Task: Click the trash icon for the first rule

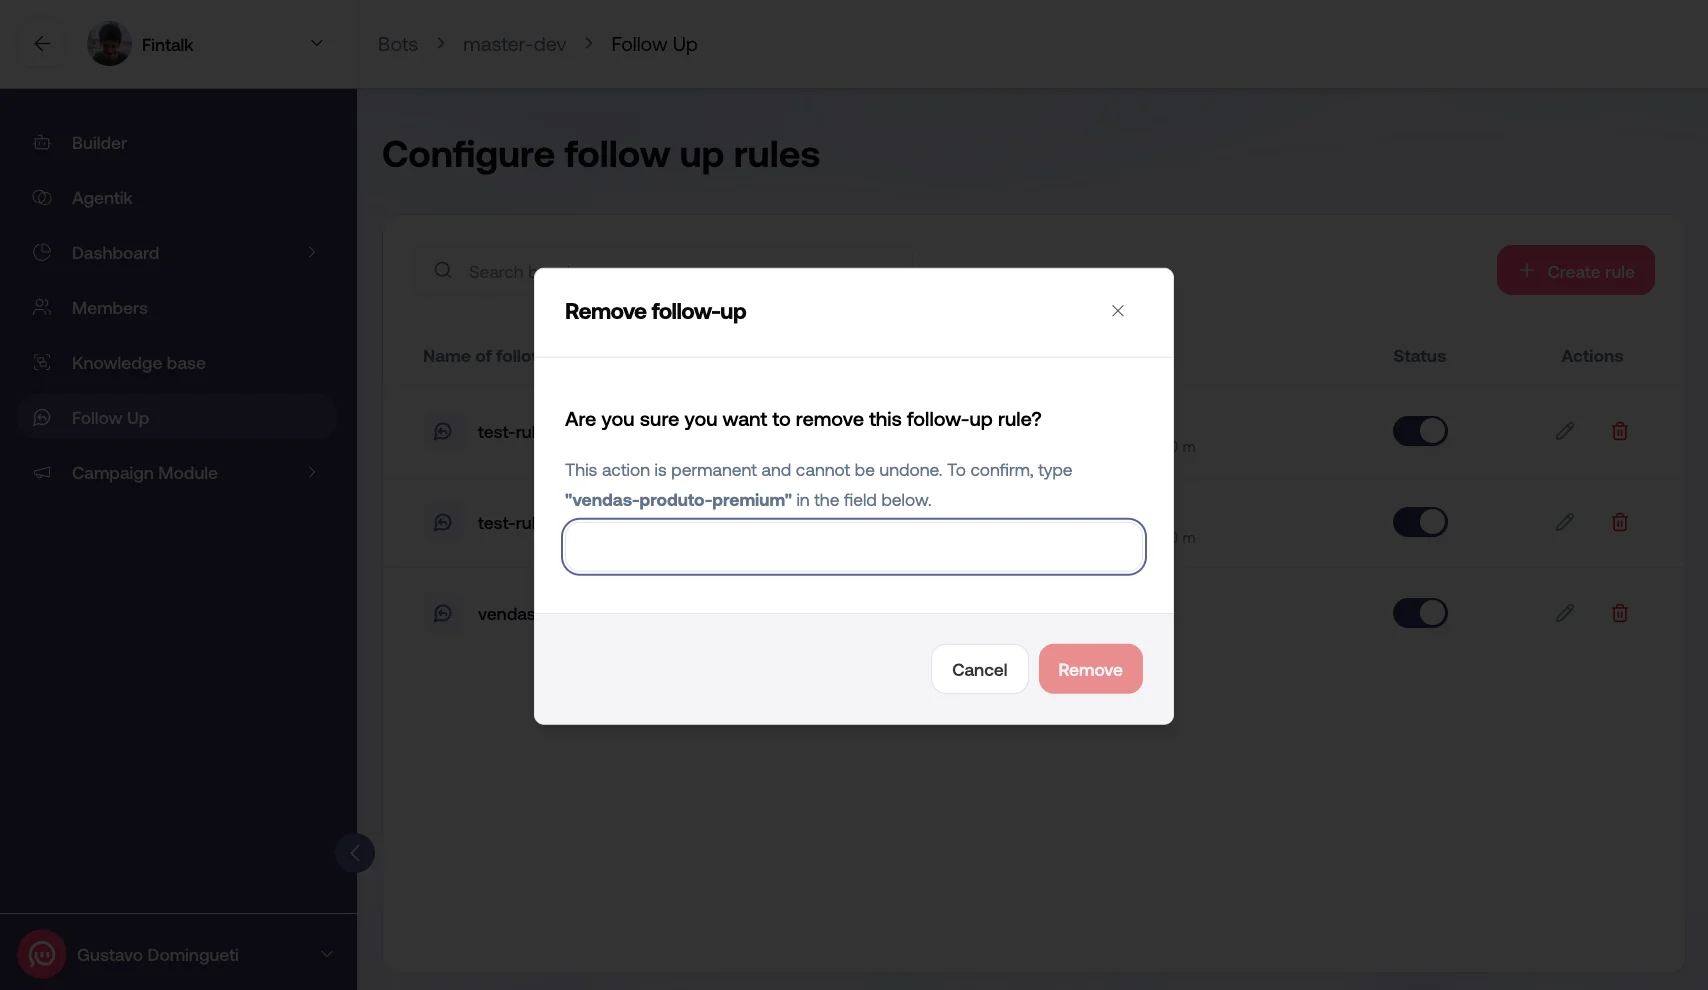Action: click(x=1620, y=431)
